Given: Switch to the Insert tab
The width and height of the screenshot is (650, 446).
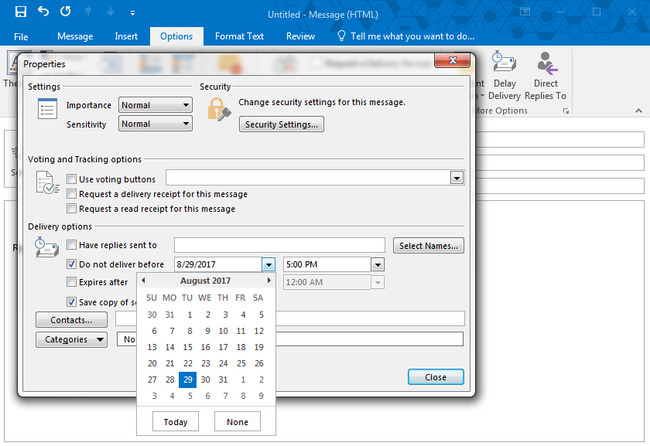Looking at the screenshot, I should coord(126,36).
